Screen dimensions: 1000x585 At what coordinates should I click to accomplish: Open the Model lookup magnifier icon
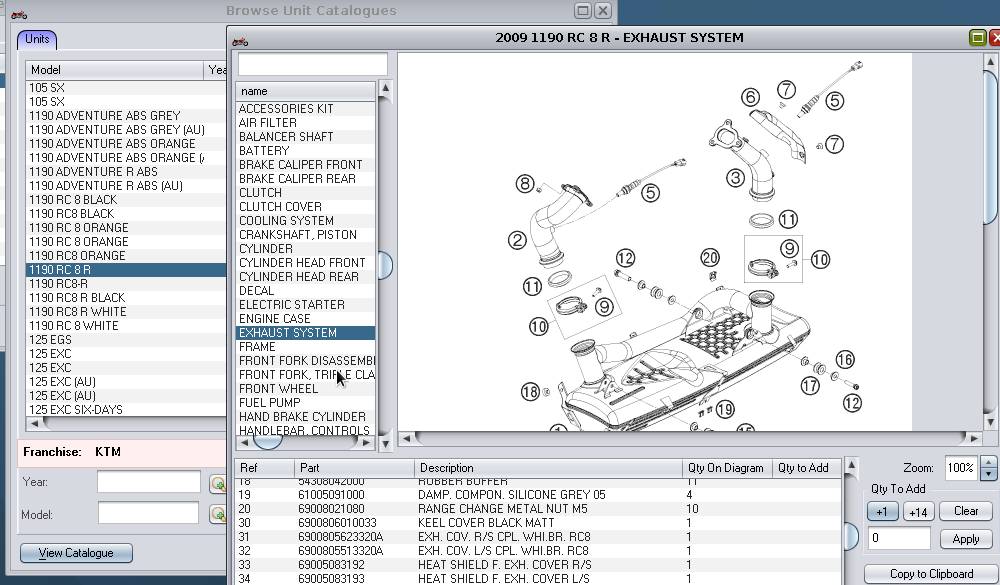pyautogui.click(x=220, y=513)
